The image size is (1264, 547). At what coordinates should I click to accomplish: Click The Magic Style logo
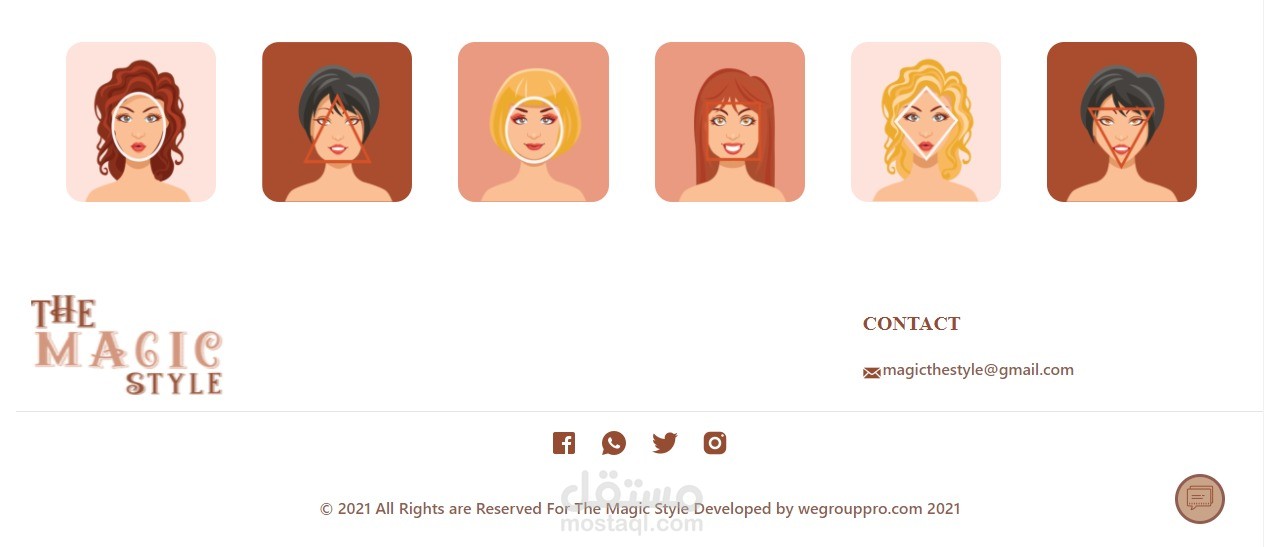click(x=126, y=345)
